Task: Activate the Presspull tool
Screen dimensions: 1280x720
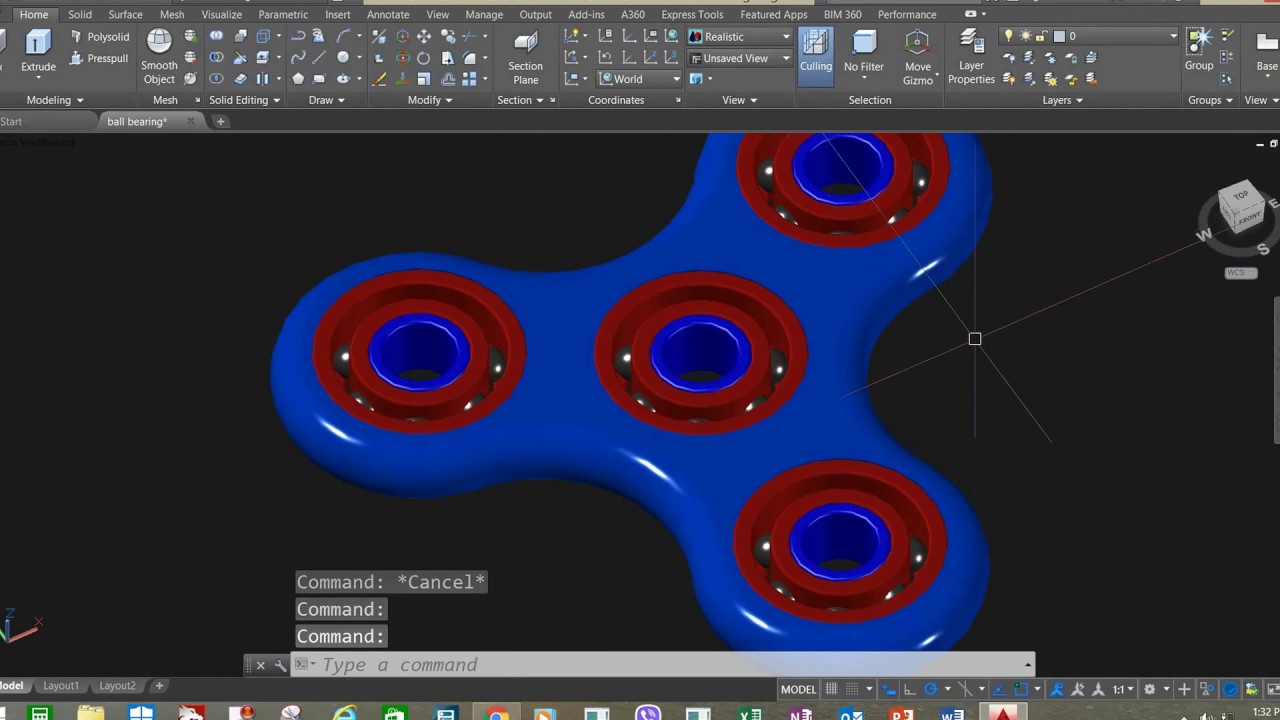Action: pos(99,58)
